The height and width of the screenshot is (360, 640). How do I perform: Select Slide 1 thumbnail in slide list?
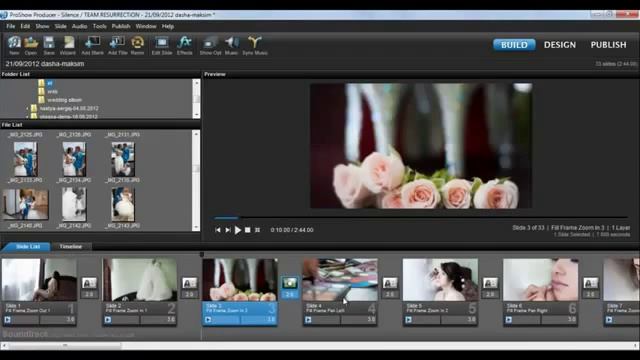pos(39,280)
